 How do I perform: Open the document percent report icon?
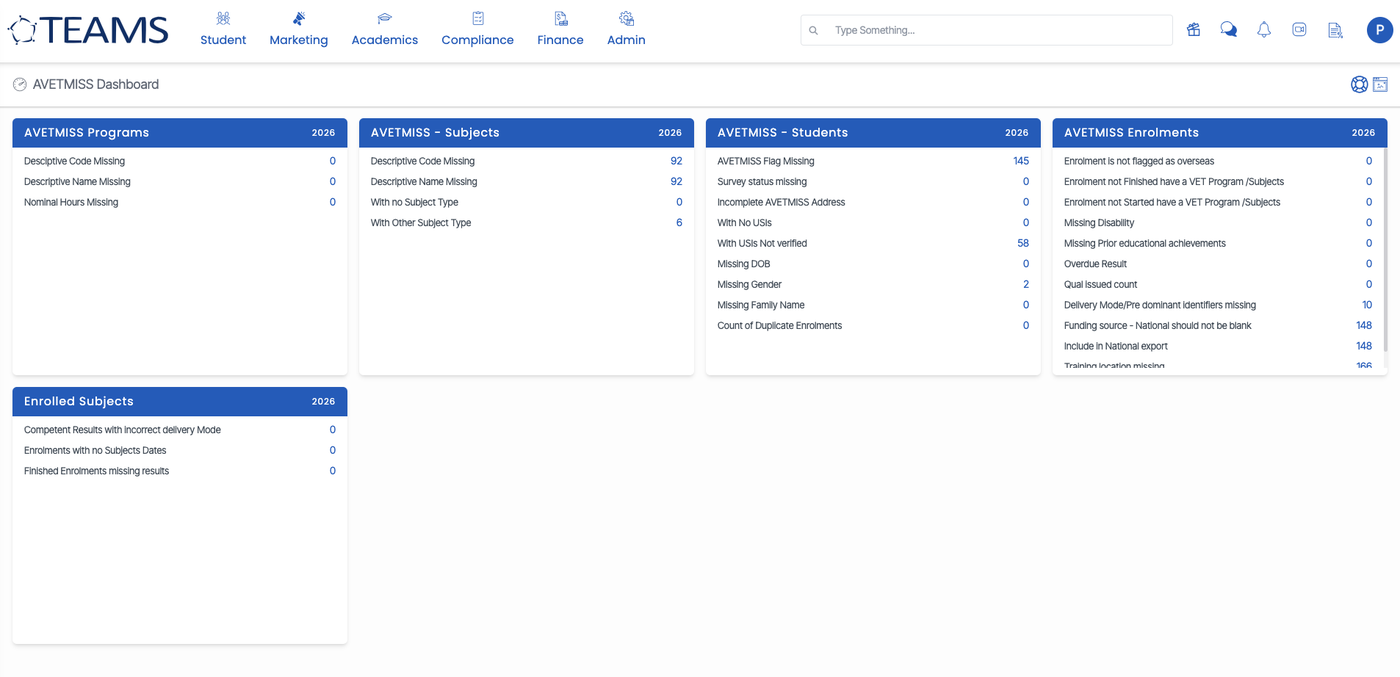pyautogui.click(x=1335, y=30)
